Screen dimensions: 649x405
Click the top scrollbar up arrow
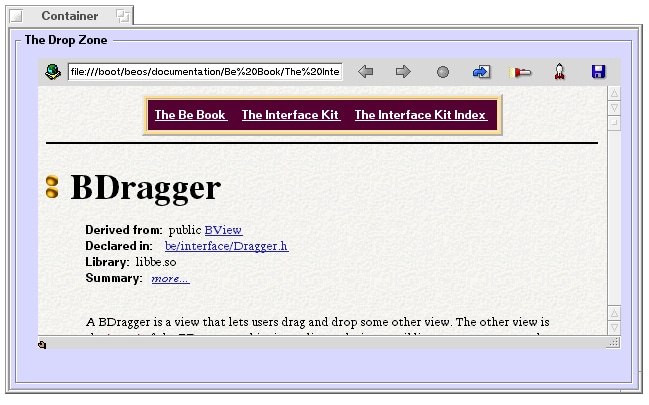click(x=614, y=93)
